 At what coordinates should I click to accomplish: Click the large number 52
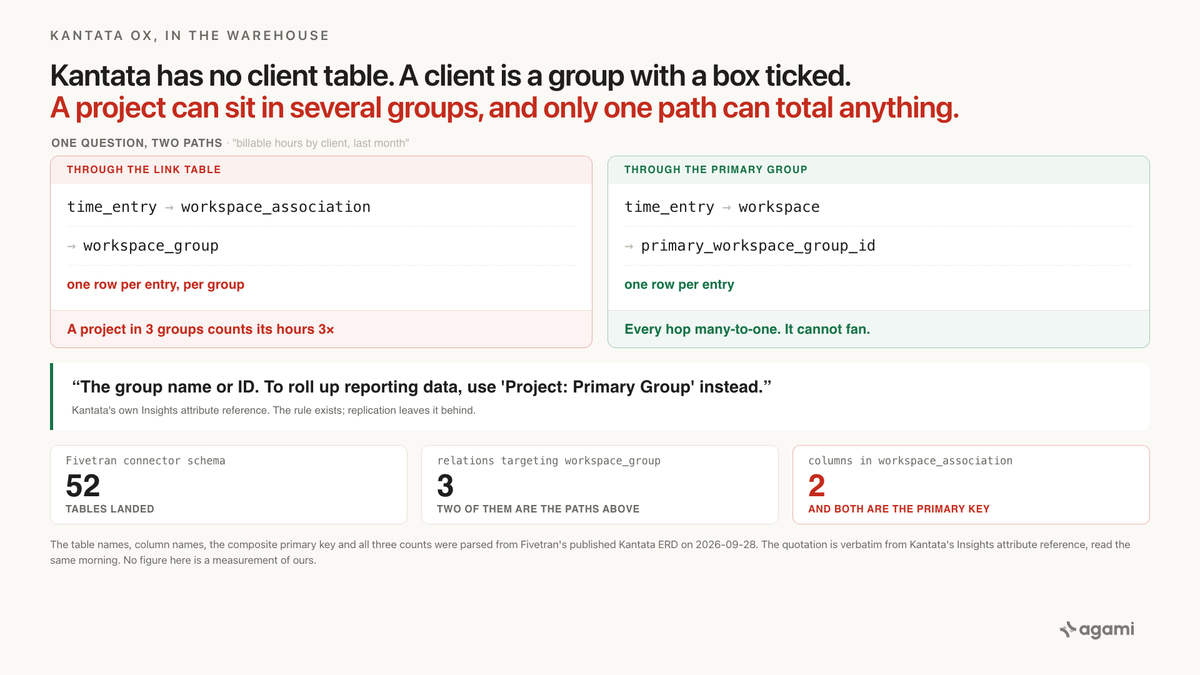pyautogui.click(x=83, y=485)
